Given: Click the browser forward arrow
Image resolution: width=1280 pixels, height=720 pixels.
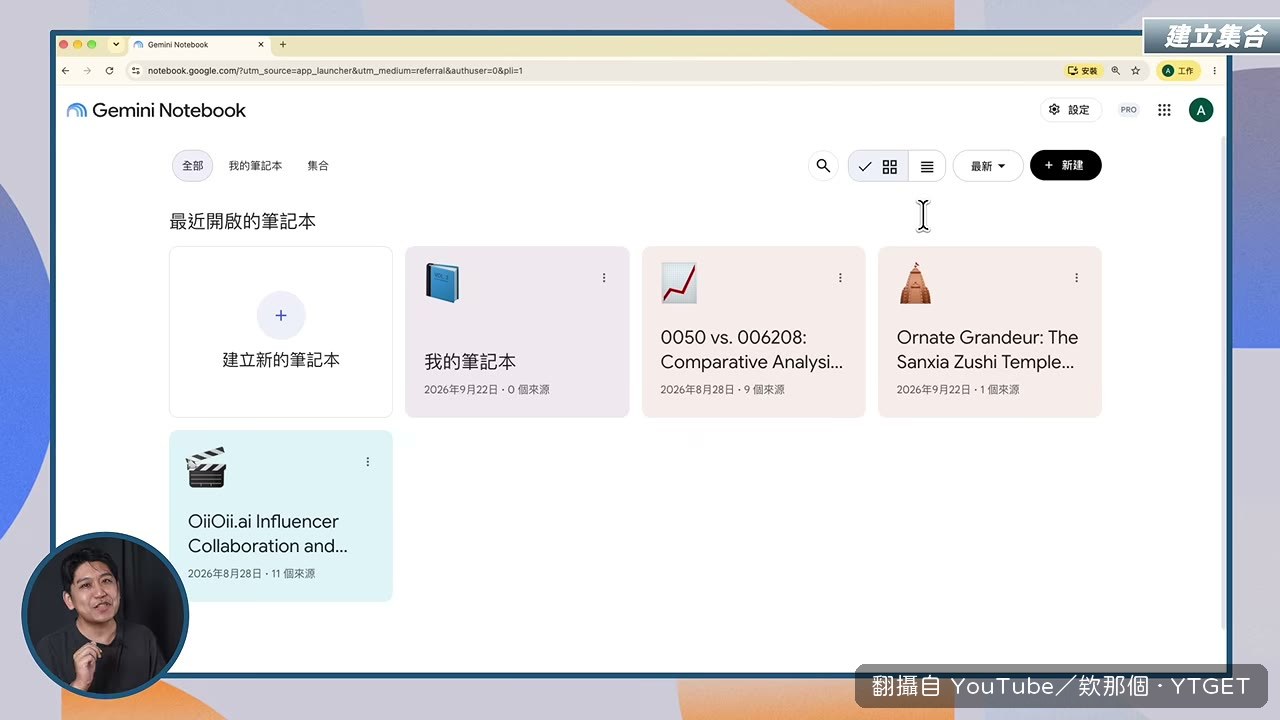Looking at the screenshot, I should 87,71.
